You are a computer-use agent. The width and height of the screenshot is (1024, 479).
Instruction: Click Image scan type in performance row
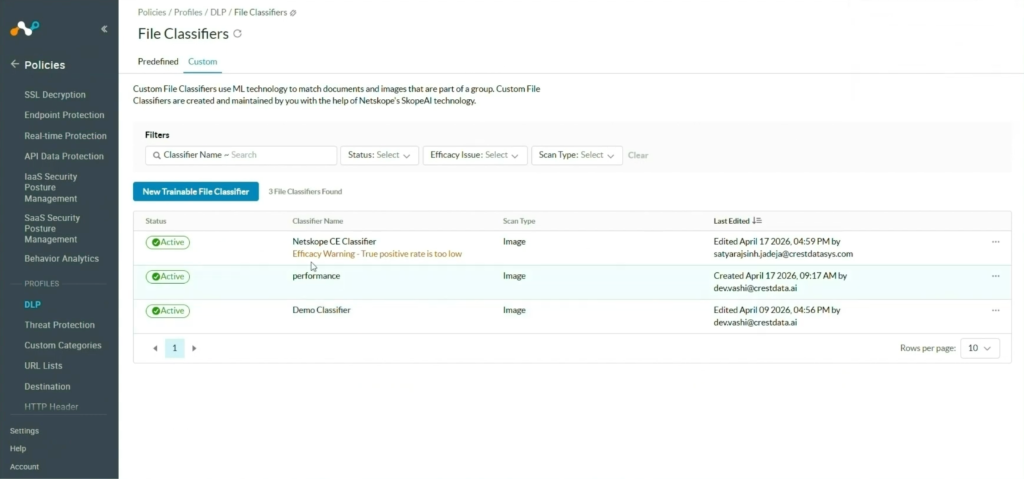(514, 276)
